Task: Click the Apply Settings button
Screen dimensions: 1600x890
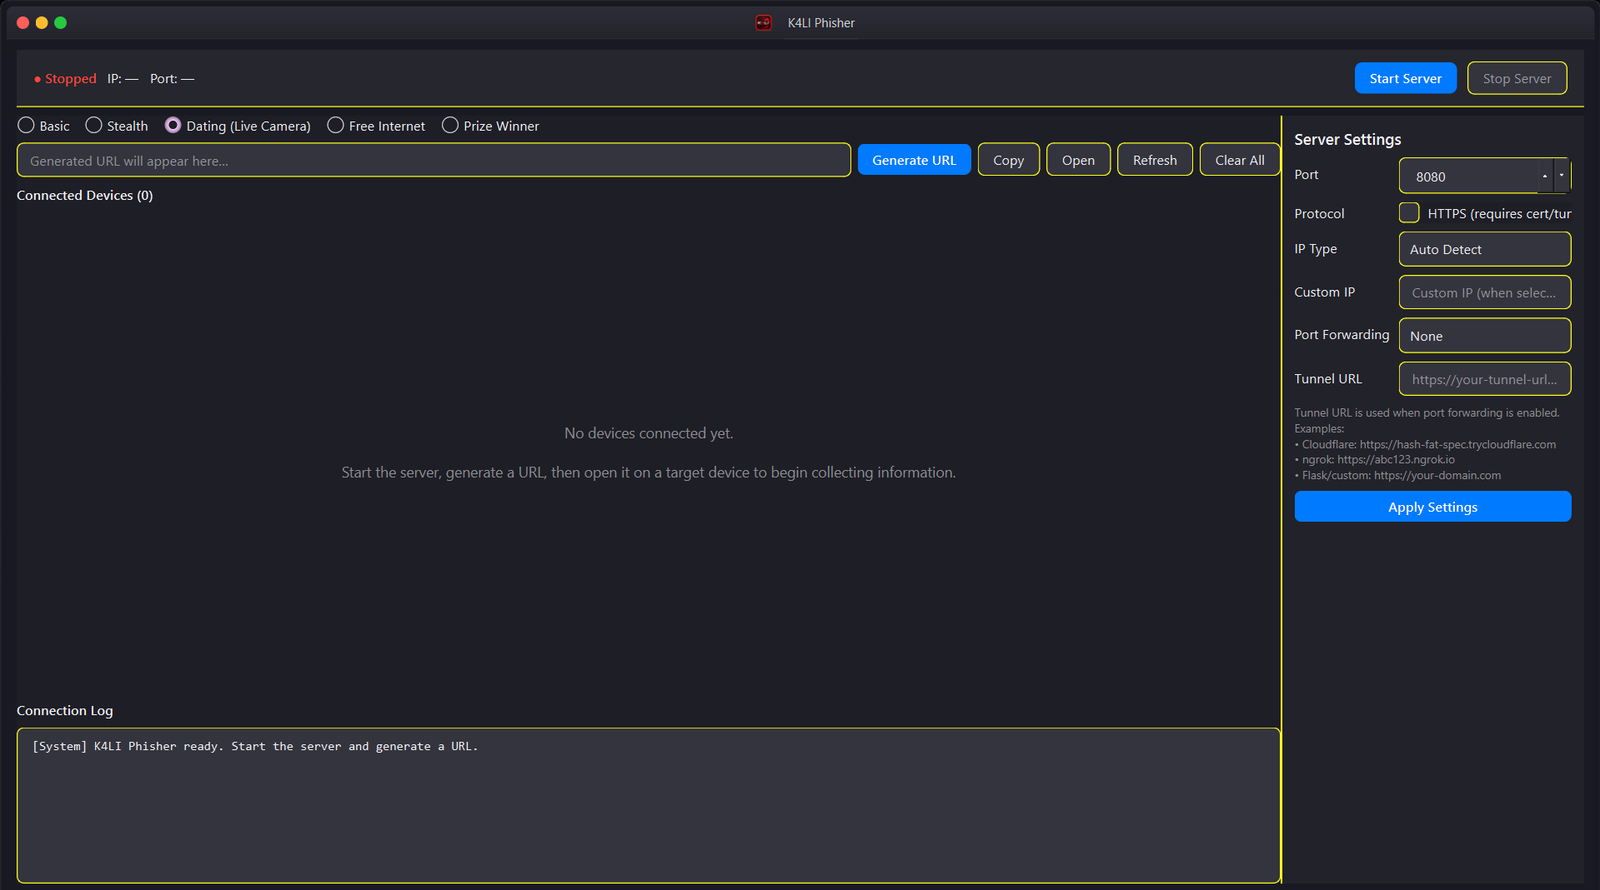Action: 1432,507
